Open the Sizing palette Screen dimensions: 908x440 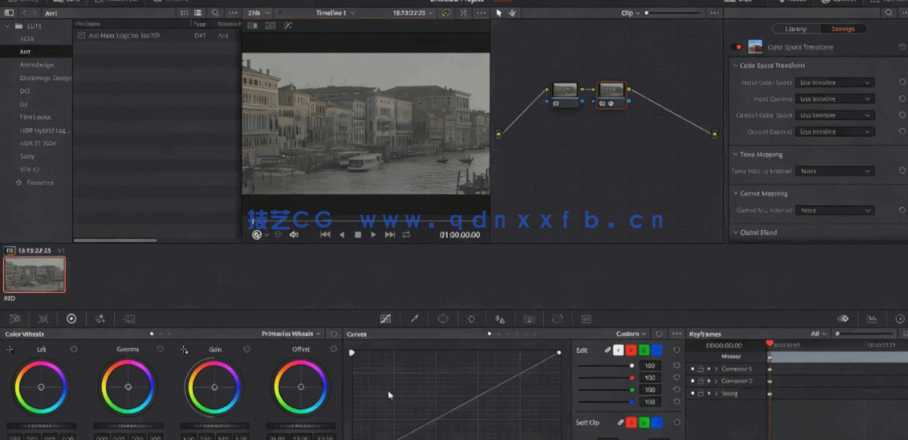[557, 318]
